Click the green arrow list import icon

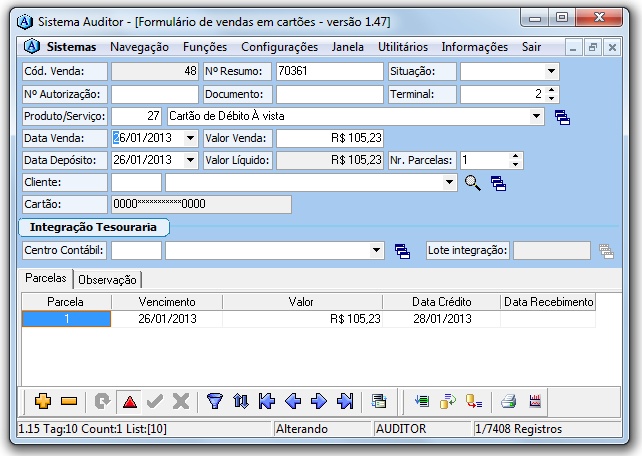coord(422,401)
